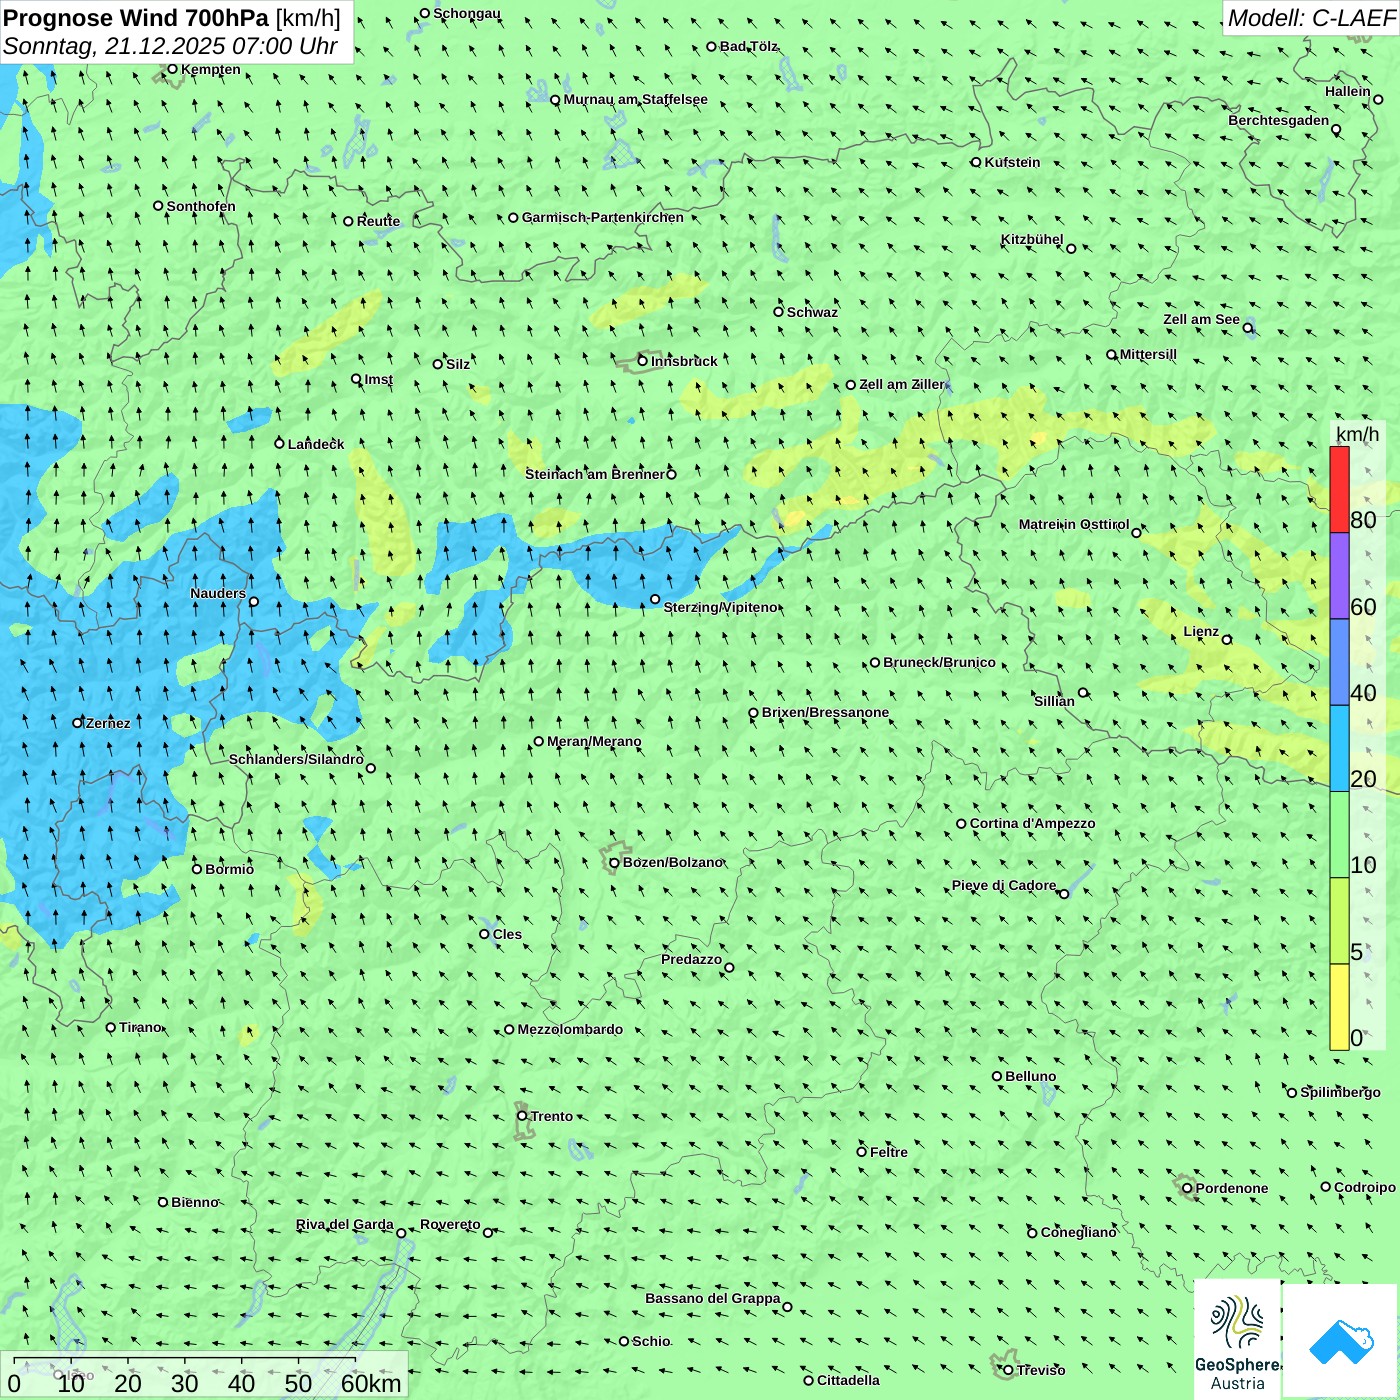Click the purple 60-80 legend color
The image size is (1400, 1400).
[1339, 576]
